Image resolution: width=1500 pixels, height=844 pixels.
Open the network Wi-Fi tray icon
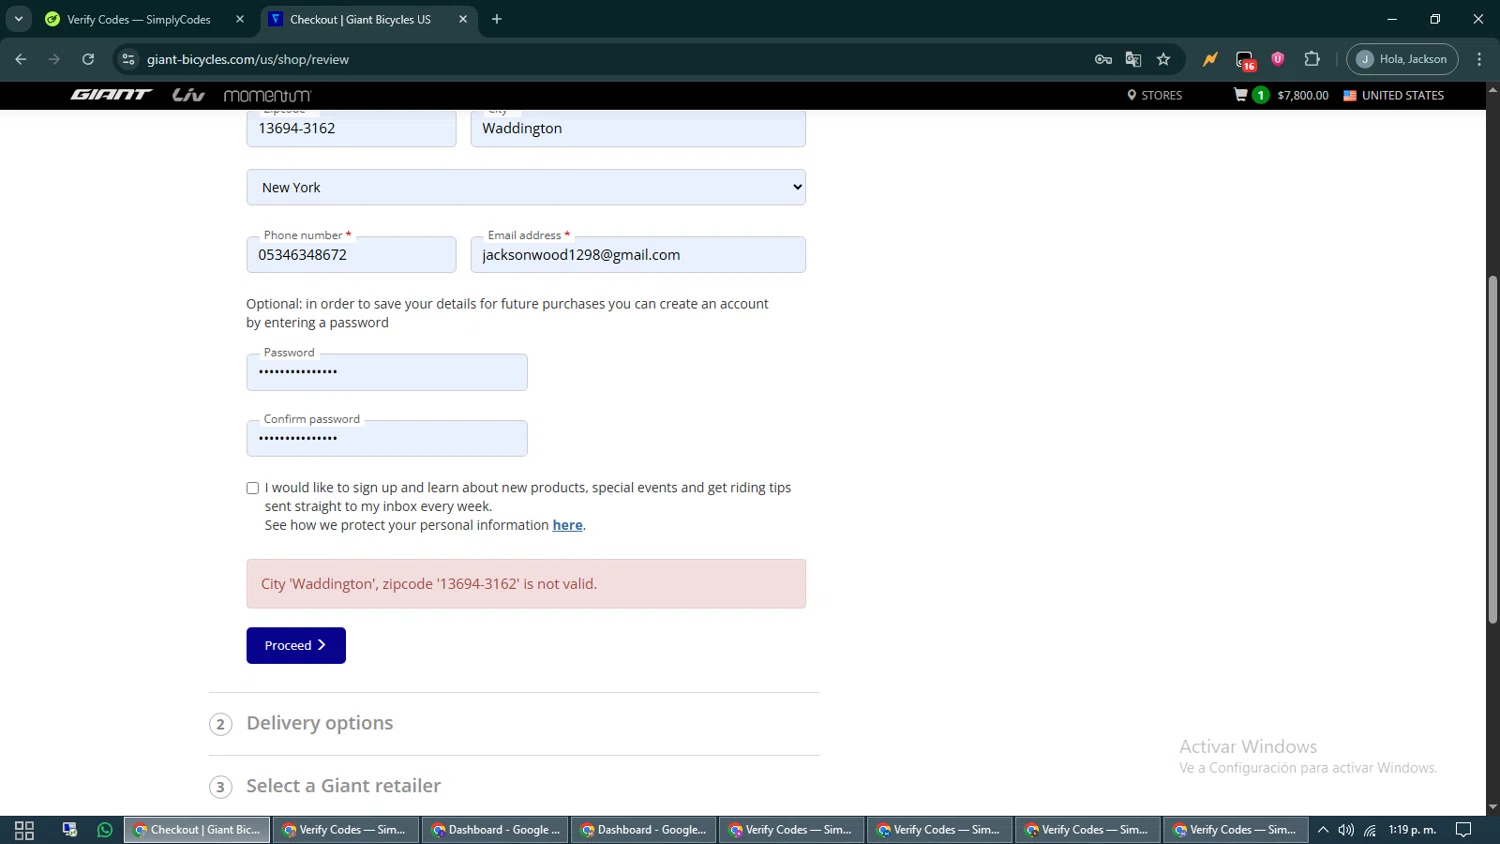tap(1370, 830)
